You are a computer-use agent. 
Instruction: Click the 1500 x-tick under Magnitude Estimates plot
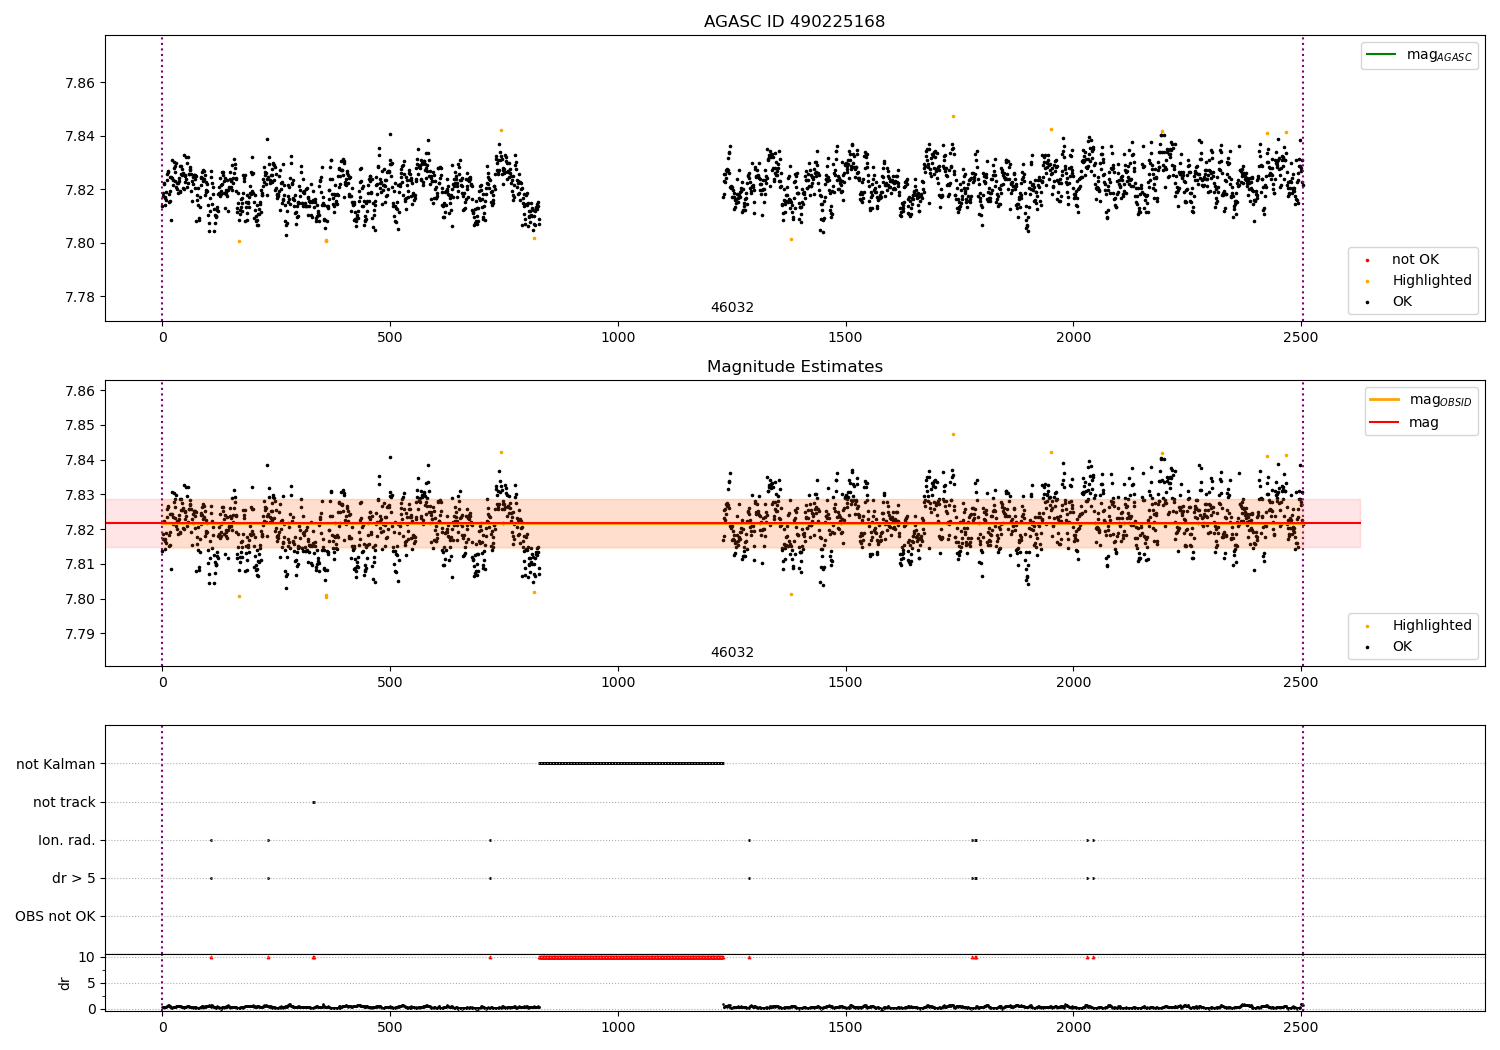tap(846, 683)
